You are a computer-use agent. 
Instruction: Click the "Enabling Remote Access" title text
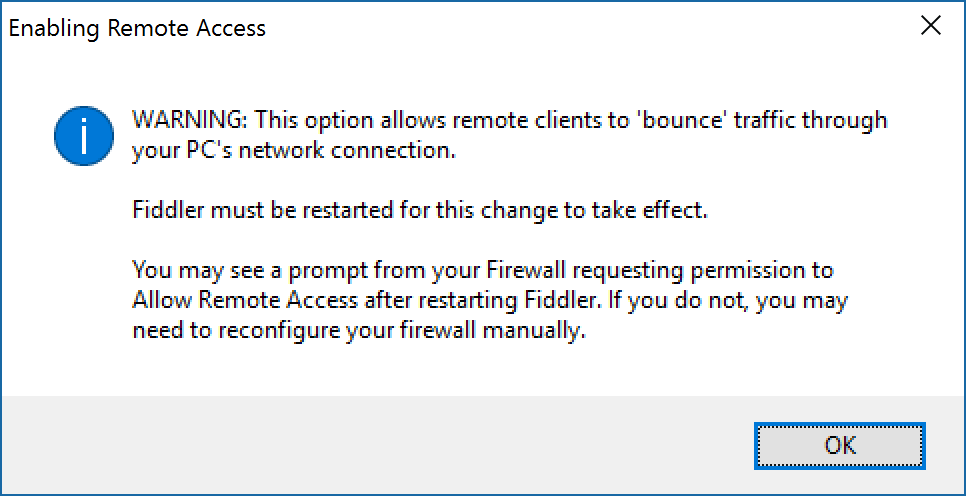pyautogui.click(x=137, y=28)
